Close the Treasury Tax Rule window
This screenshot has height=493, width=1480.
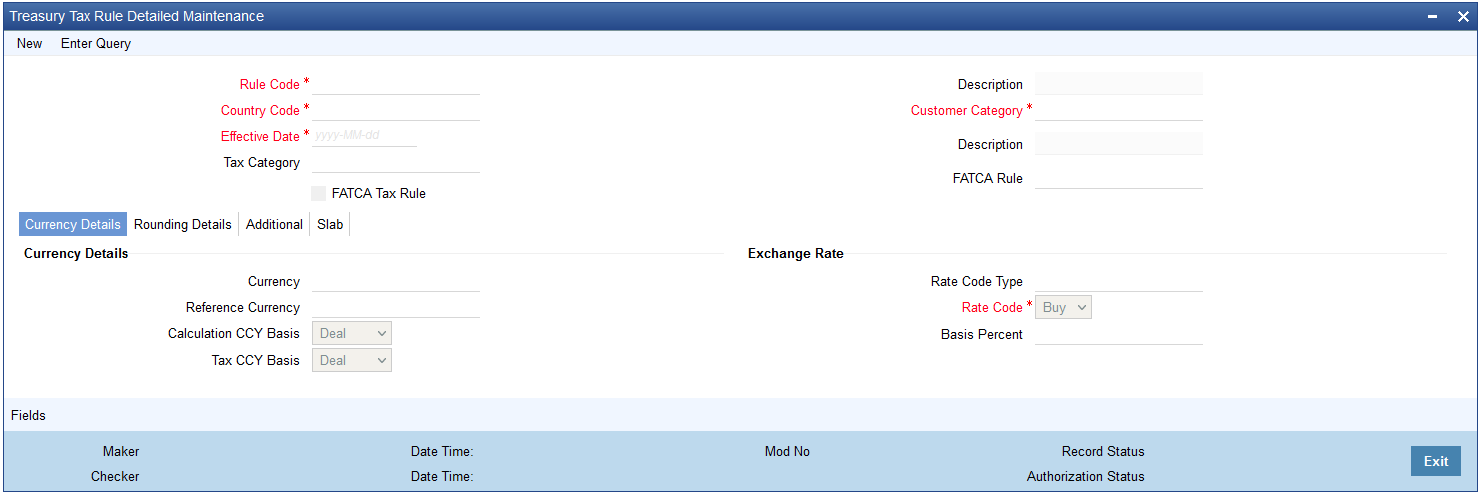pyautogui.click(x=1462, y=17)
